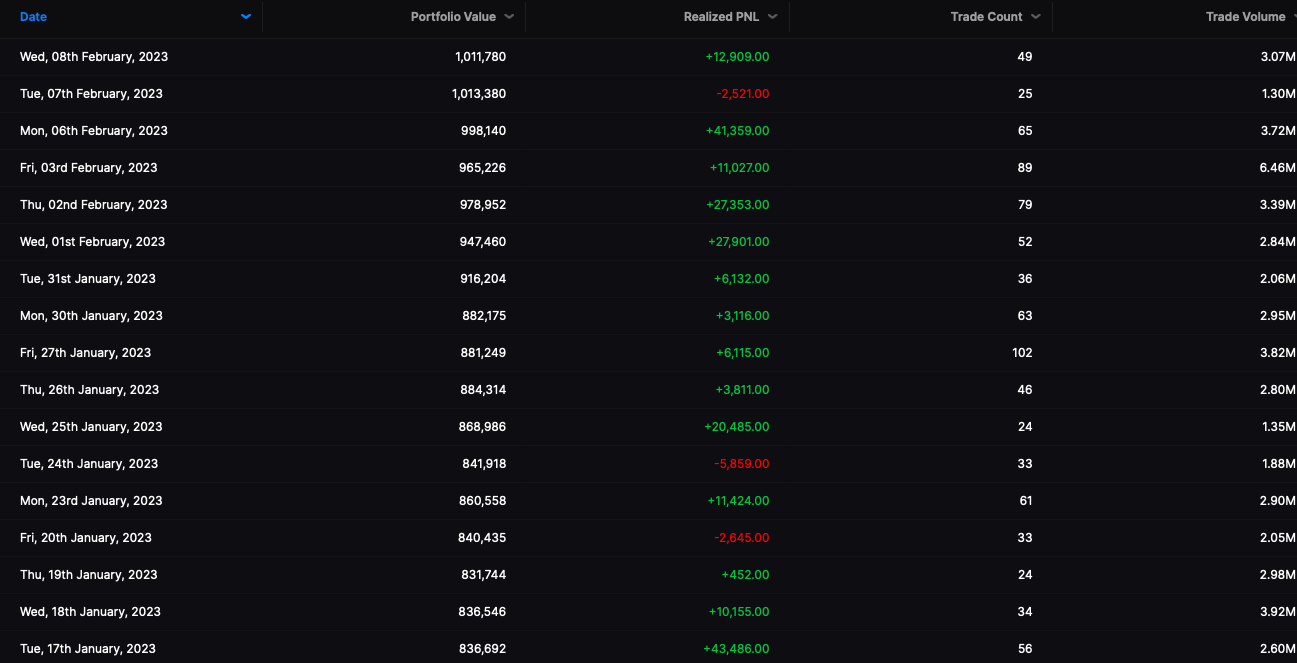Click the portfolio value 998,140
1297x663 pixels.
pyautogui.click(x=483, y=131)
